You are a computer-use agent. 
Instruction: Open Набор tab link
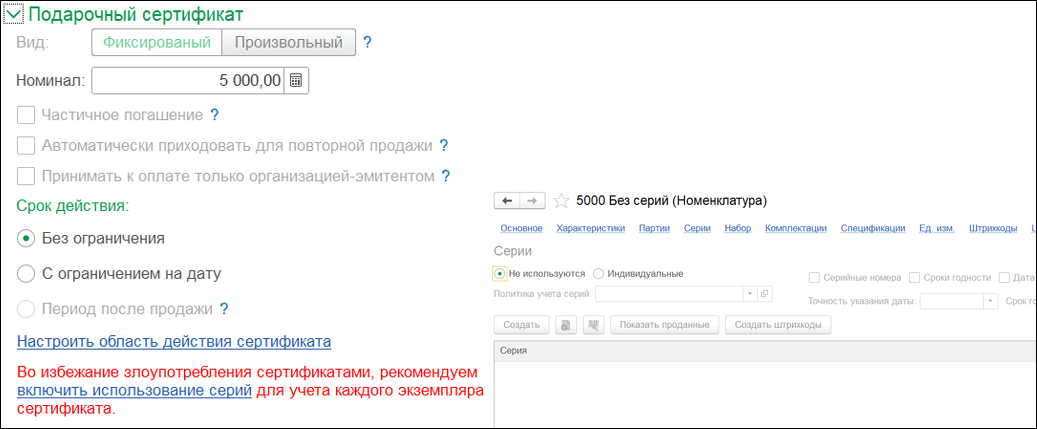(x=737, y=229)
